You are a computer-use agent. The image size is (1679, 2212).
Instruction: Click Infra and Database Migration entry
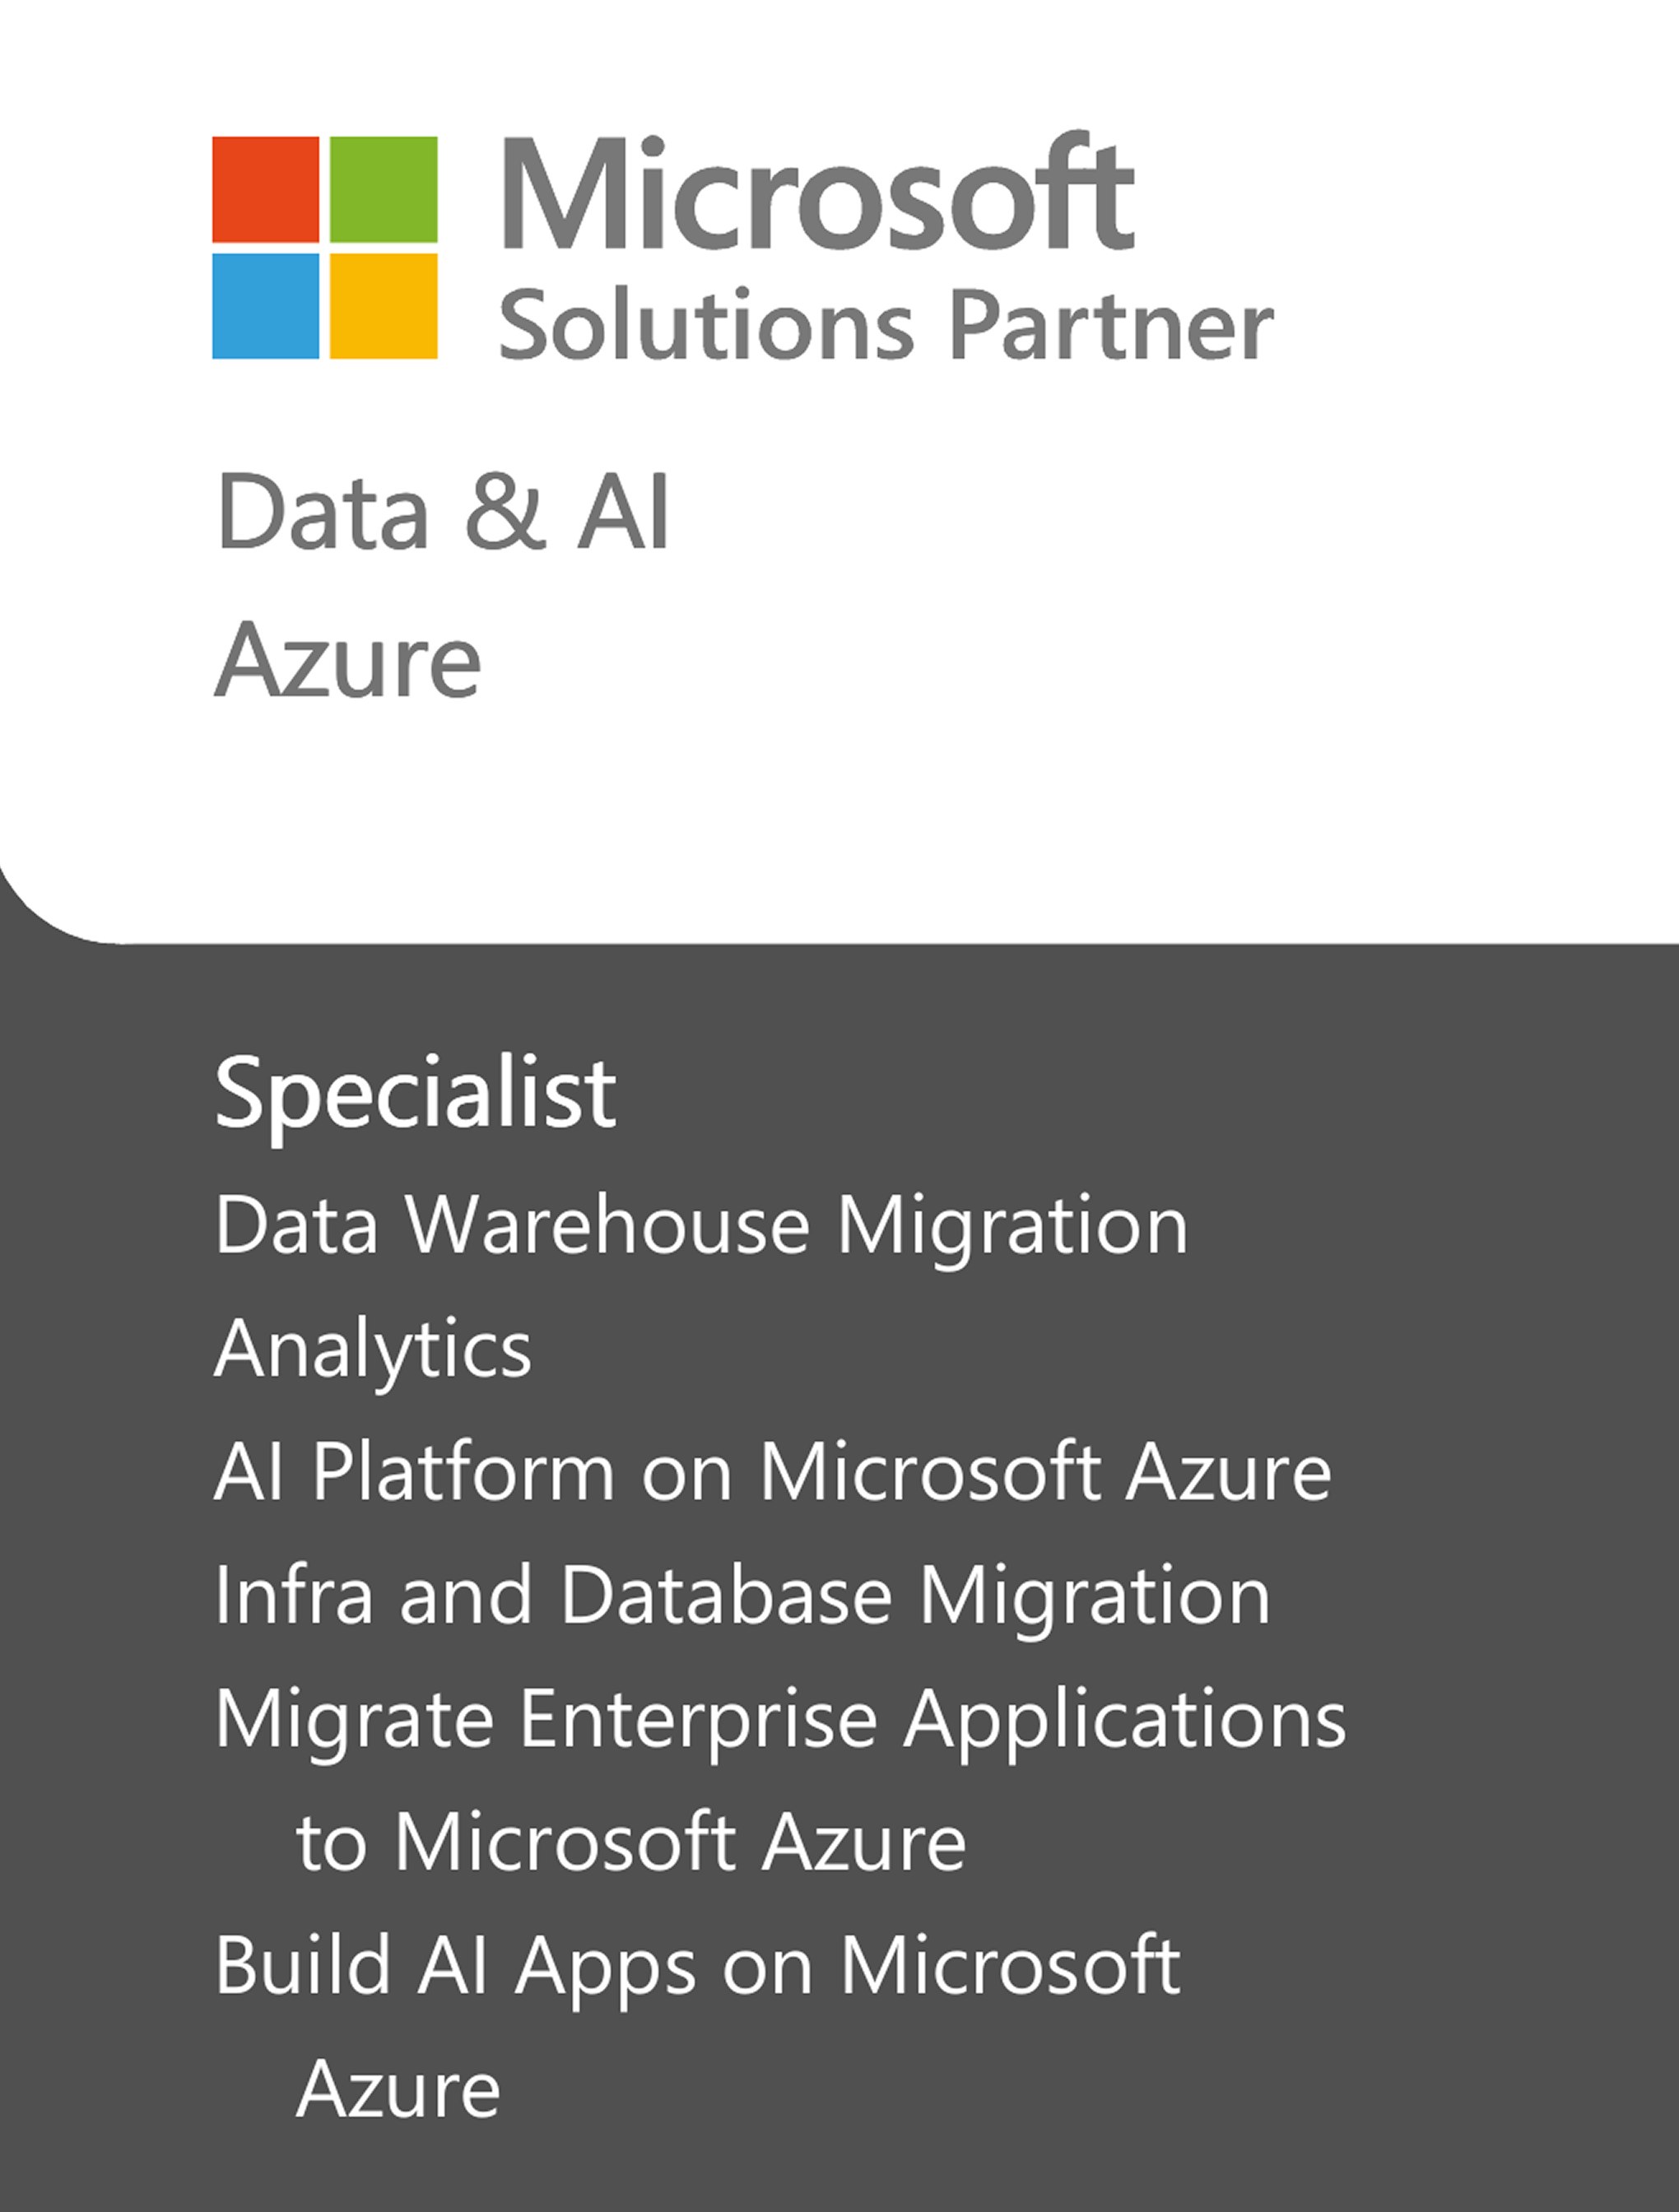click(x=743, y=1596)
